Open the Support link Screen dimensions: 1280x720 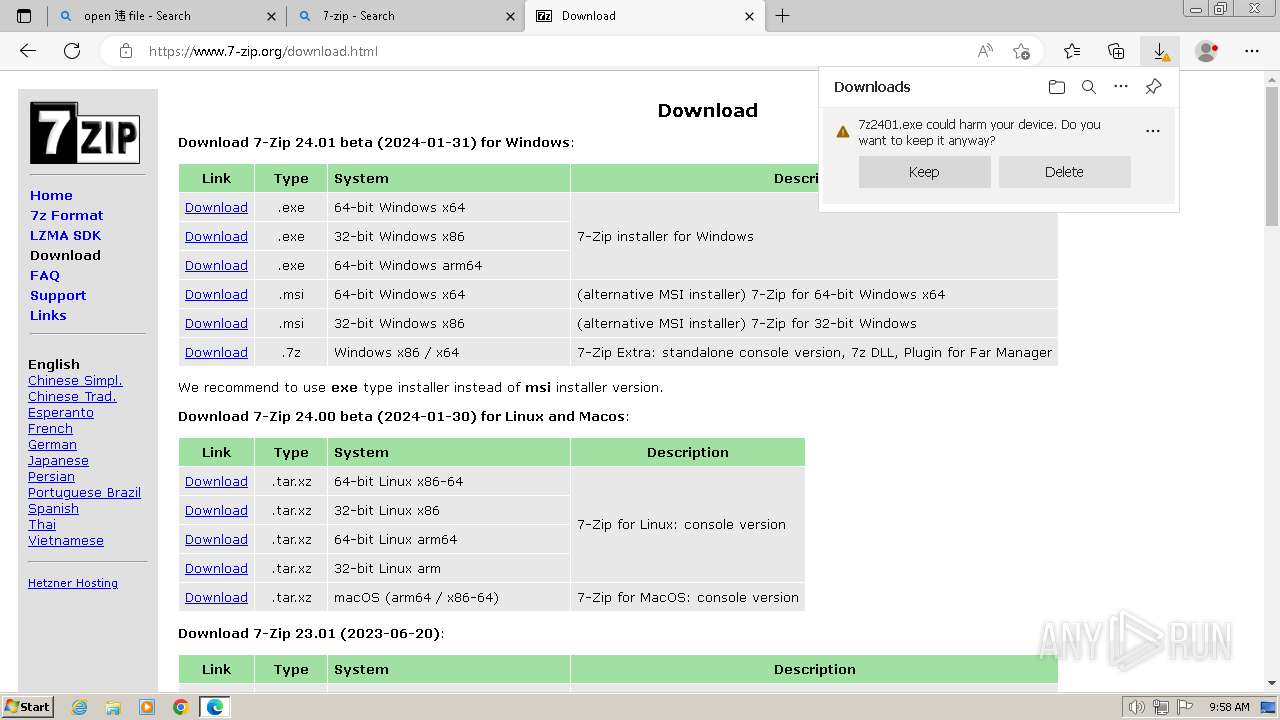[58, 295]
